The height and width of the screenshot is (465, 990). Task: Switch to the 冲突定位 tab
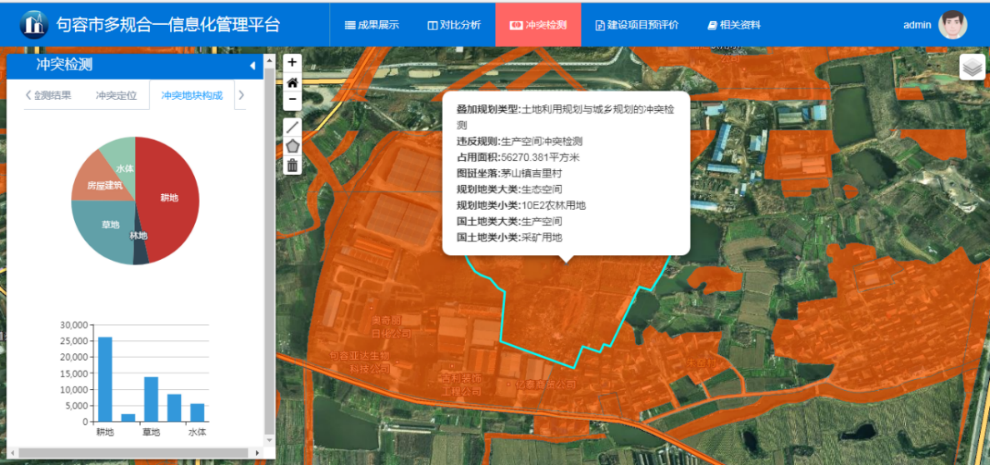click(116, 96)
